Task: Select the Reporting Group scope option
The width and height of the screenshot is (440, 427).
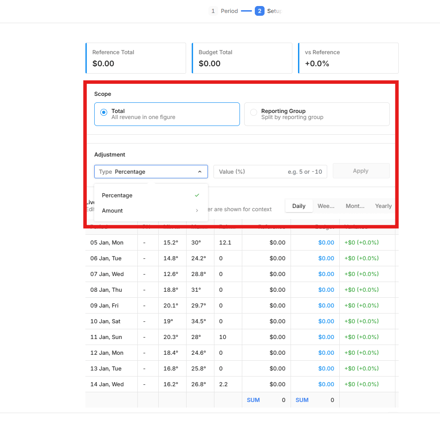Action: (317, 114)
